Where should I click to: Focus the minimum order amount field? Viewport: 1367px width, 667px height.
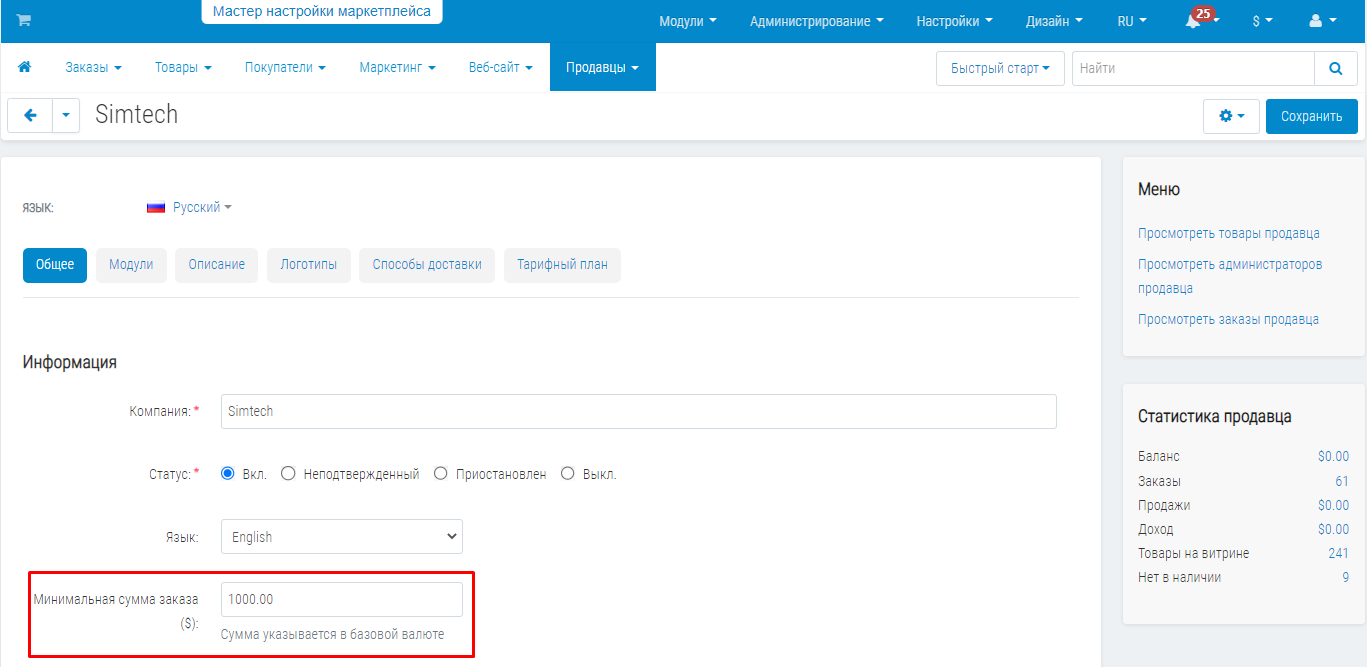pyautogui.click(x=342, y=599)
